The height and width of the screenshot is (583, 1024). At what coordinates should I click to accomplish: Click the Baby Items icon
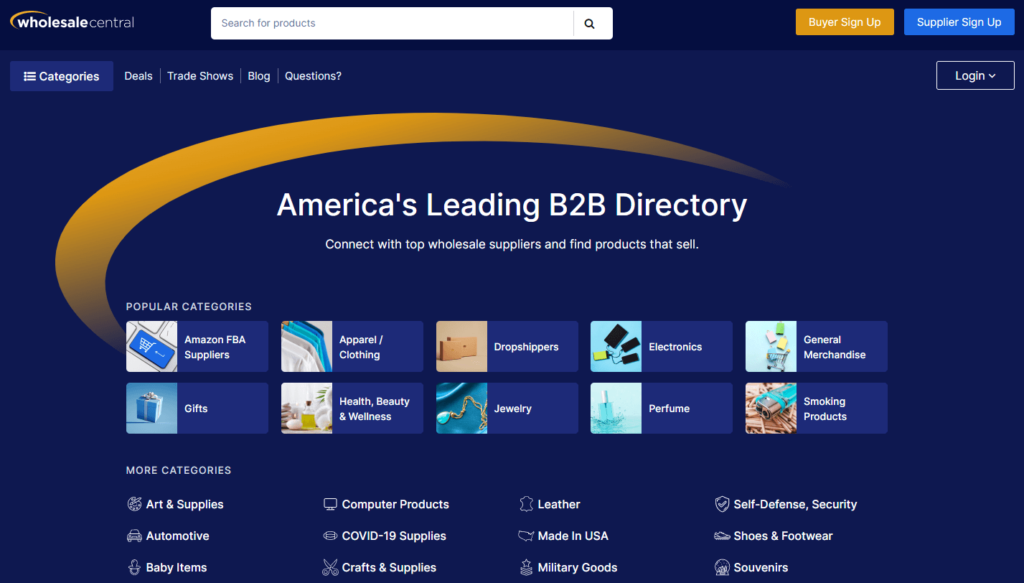(134, 567)
